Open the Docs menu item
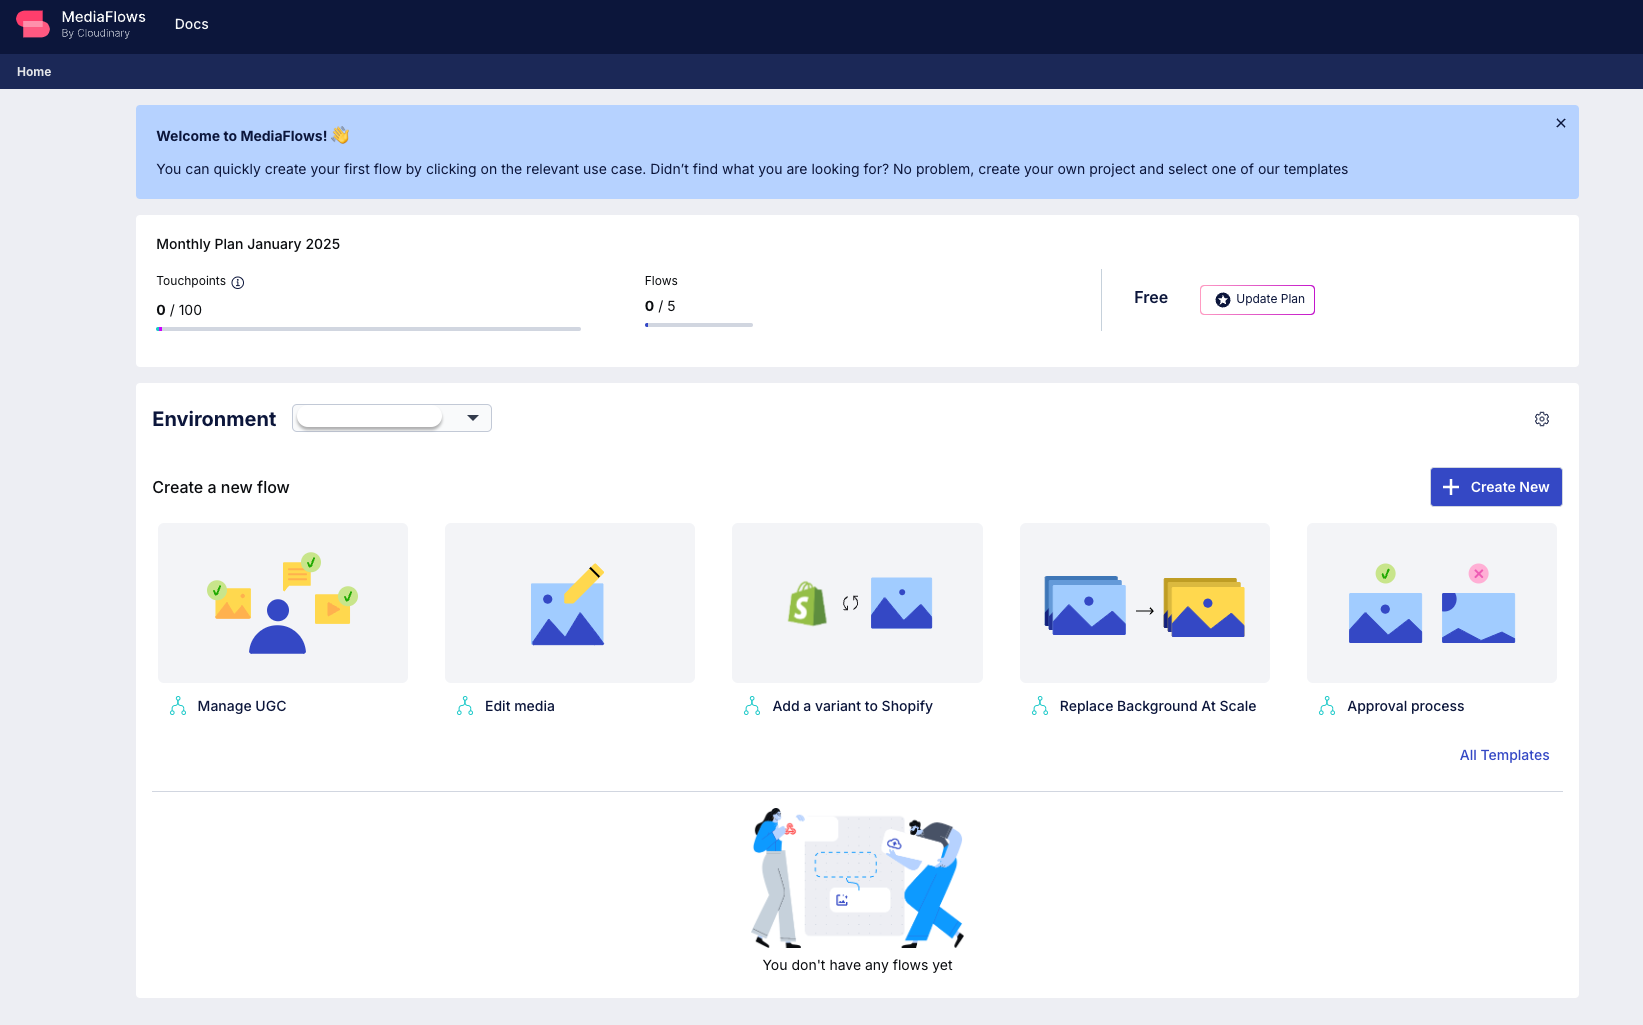 (191, 24)
